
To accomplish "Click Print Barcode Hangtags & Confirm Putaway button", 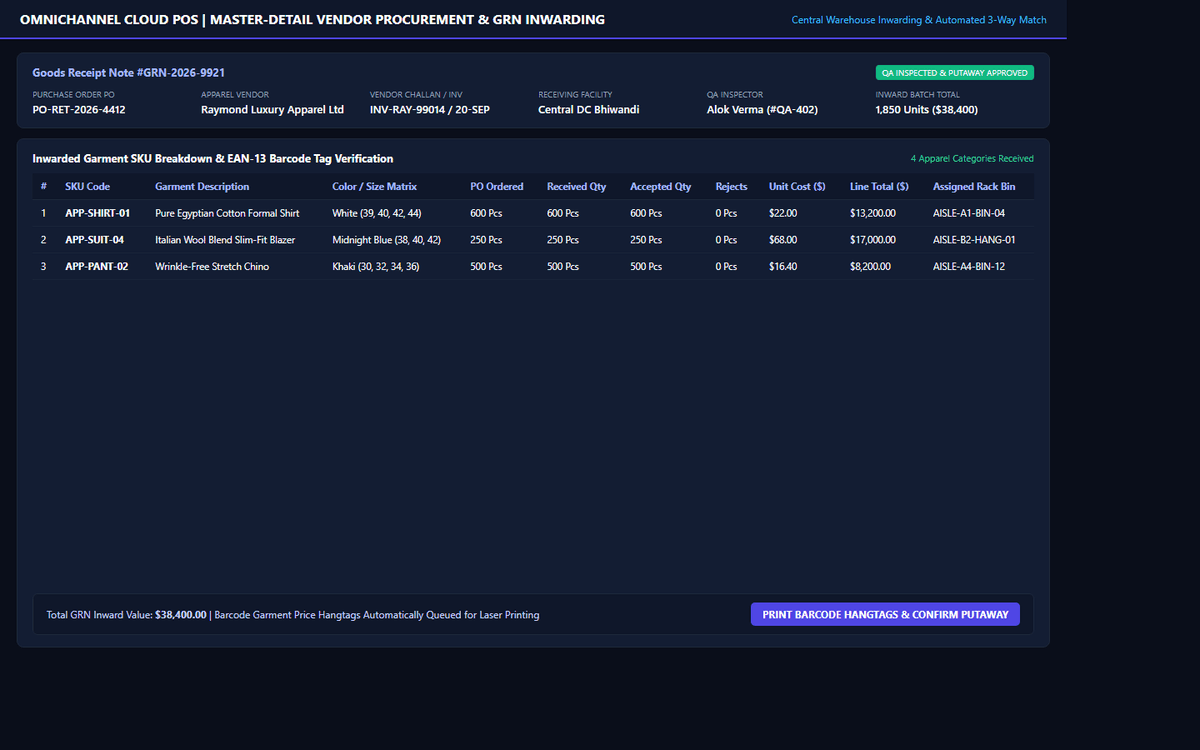I will coord(885,614).
